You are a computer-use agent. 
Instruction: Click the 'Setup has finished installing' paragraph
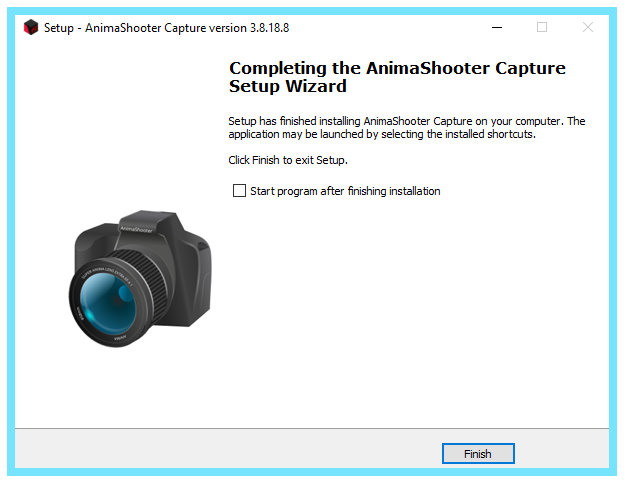[407, 127]
